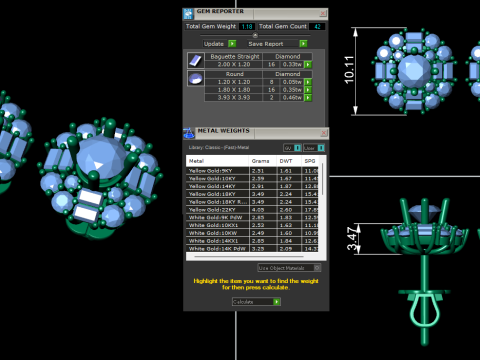
Task: Click the 2.00 X 1.20 baguette size cell
Action: click(234, 64)
